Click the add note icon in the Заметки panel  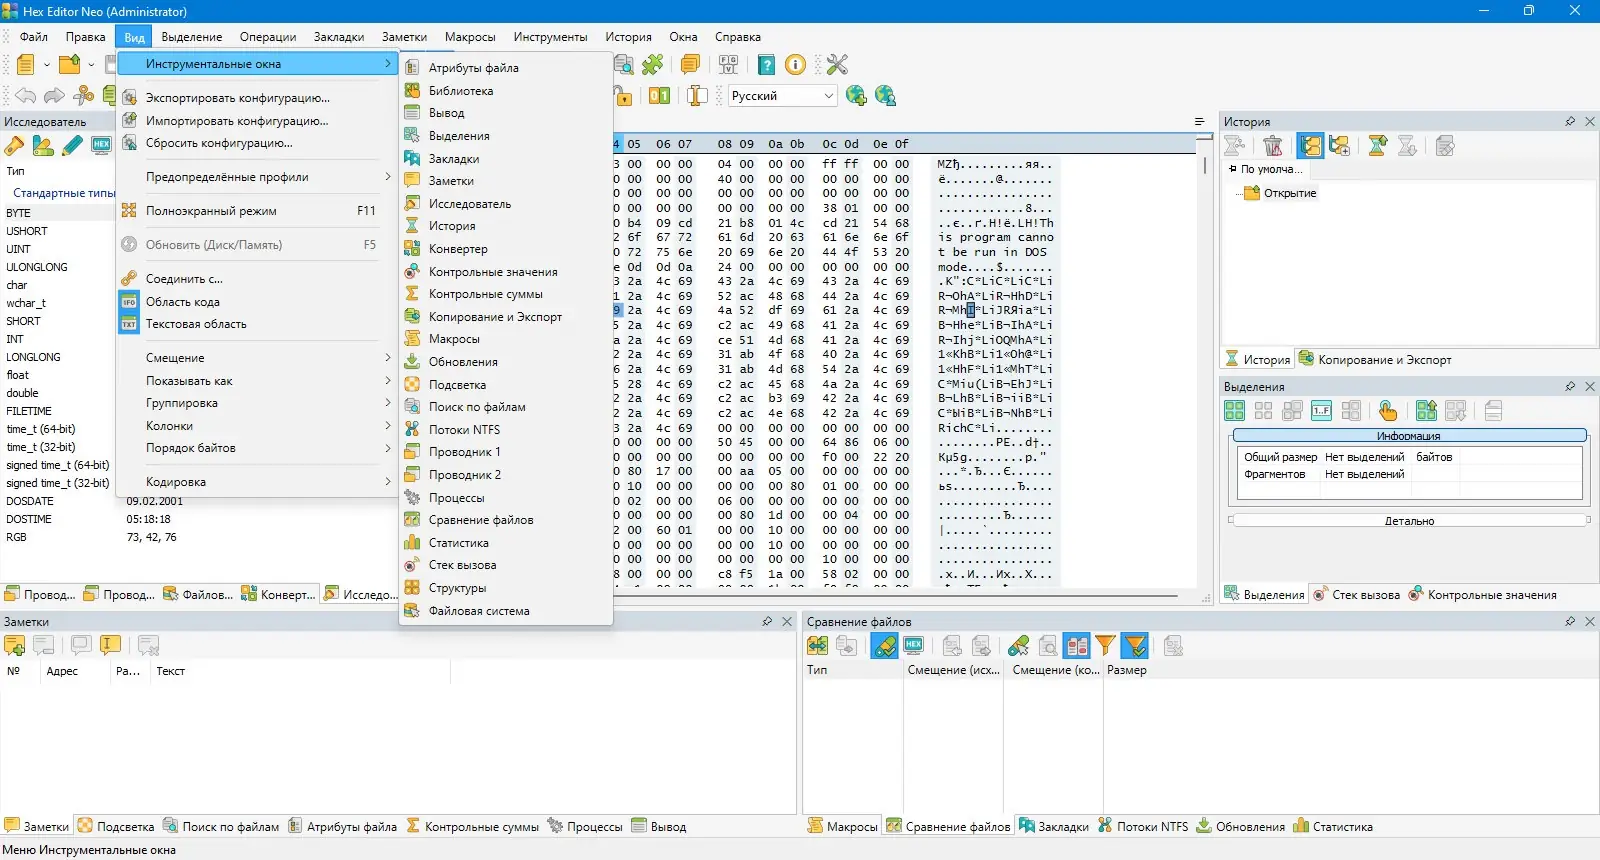(15, 646)
